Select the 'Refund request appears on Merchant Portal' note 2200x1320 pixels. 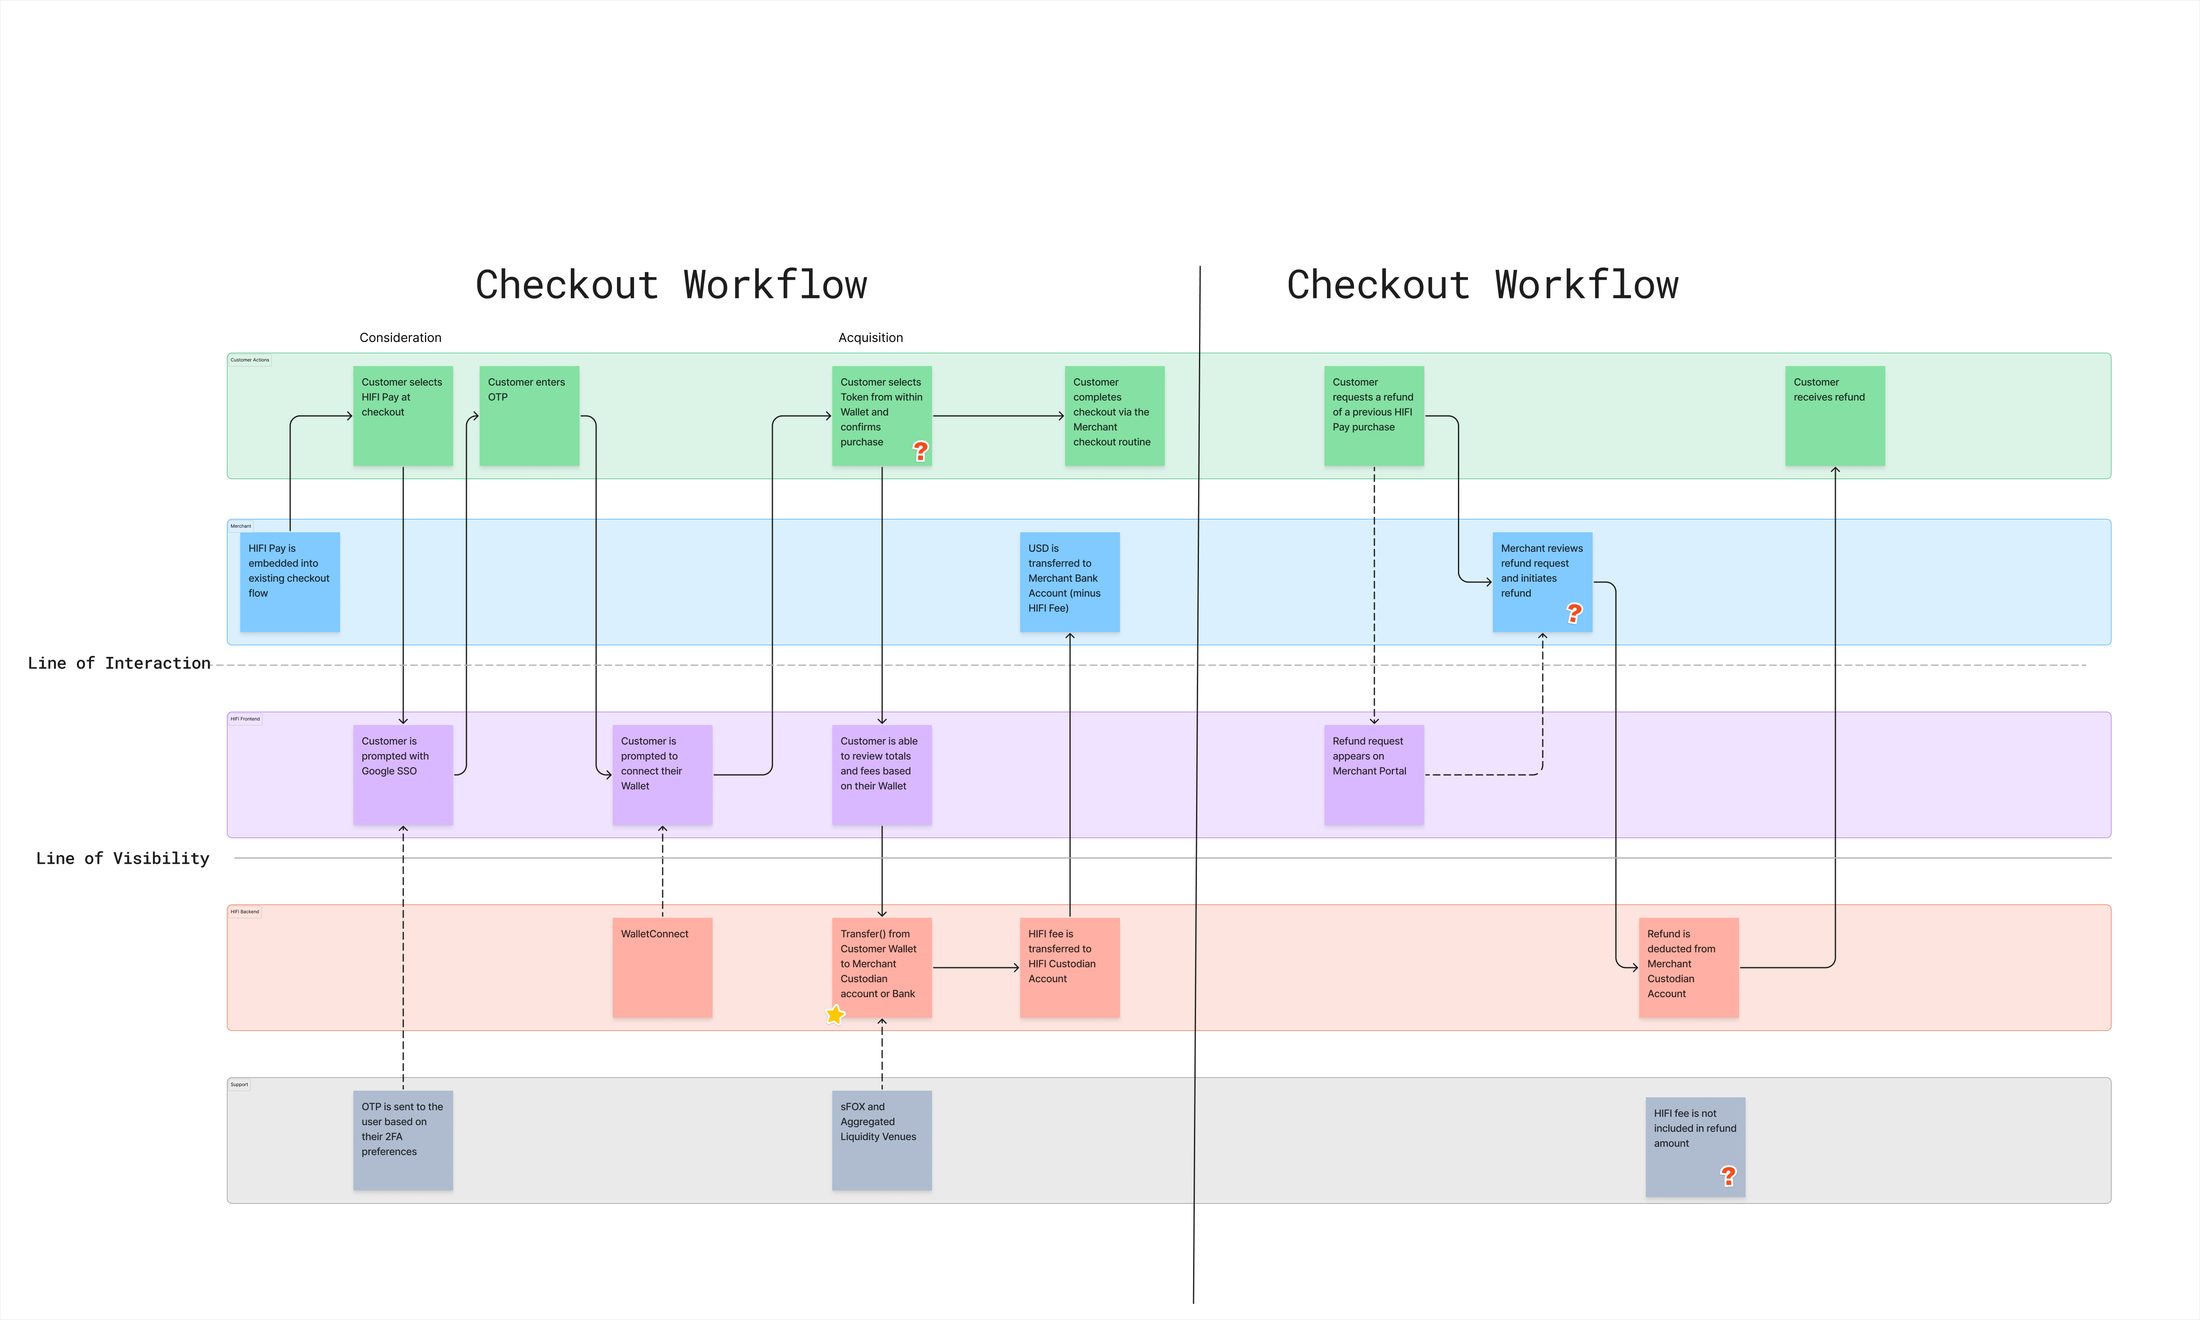(x=1374, y=775)
